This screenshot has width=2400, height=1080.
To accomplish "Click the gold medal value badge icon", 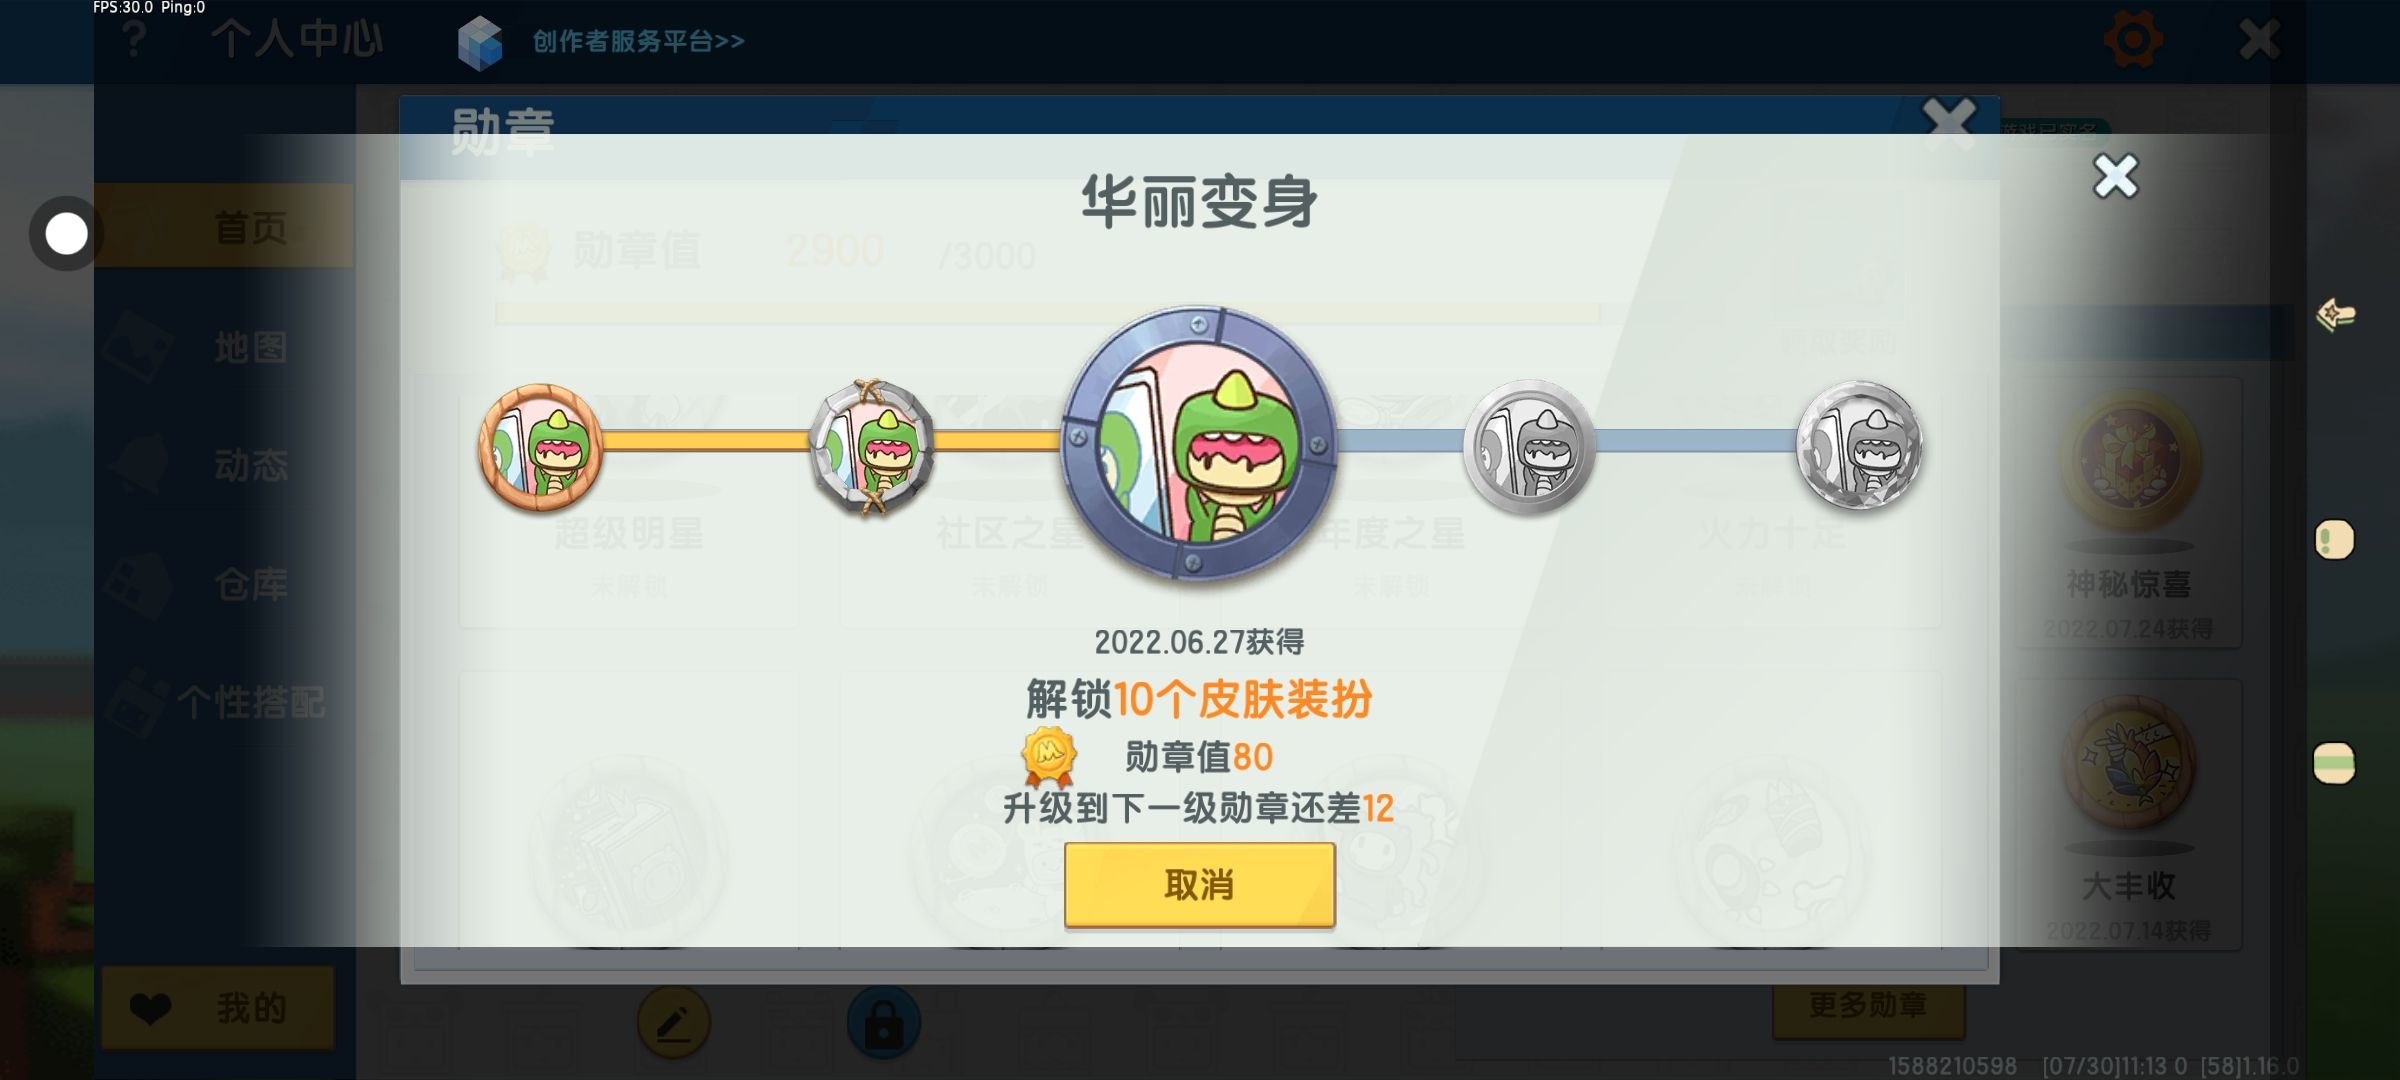I will point(1048,757).
